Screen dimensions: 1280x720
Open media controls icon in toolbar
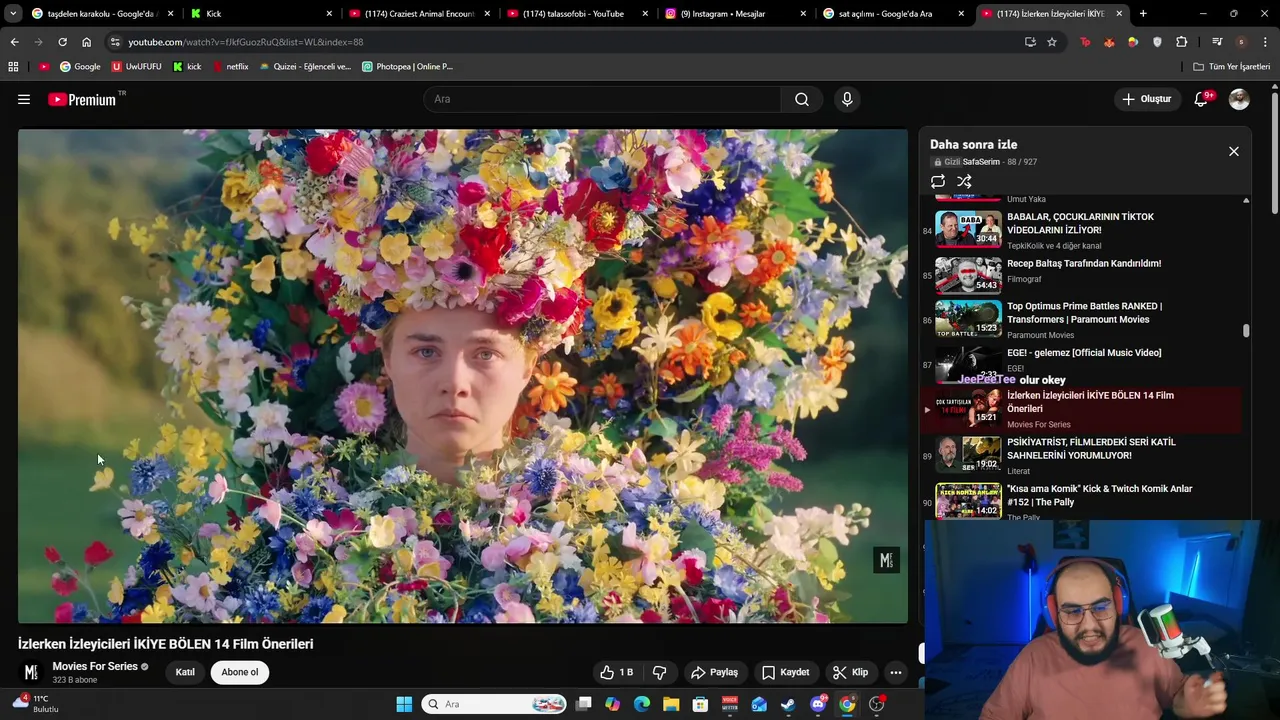coord(1217,42)
